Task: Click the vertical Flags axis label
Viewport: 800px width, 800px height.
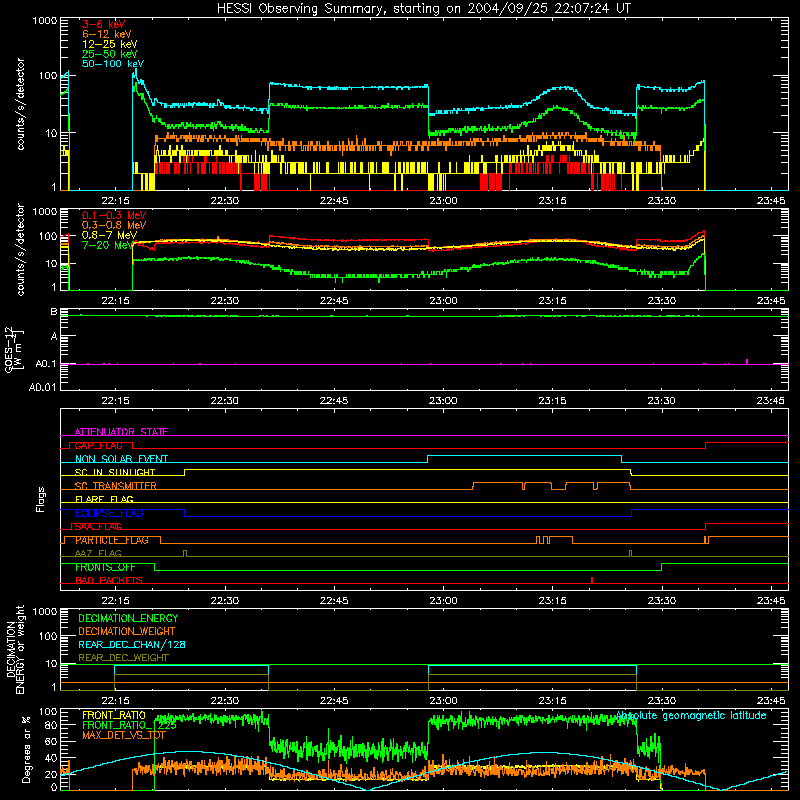Action: [40, 499]
